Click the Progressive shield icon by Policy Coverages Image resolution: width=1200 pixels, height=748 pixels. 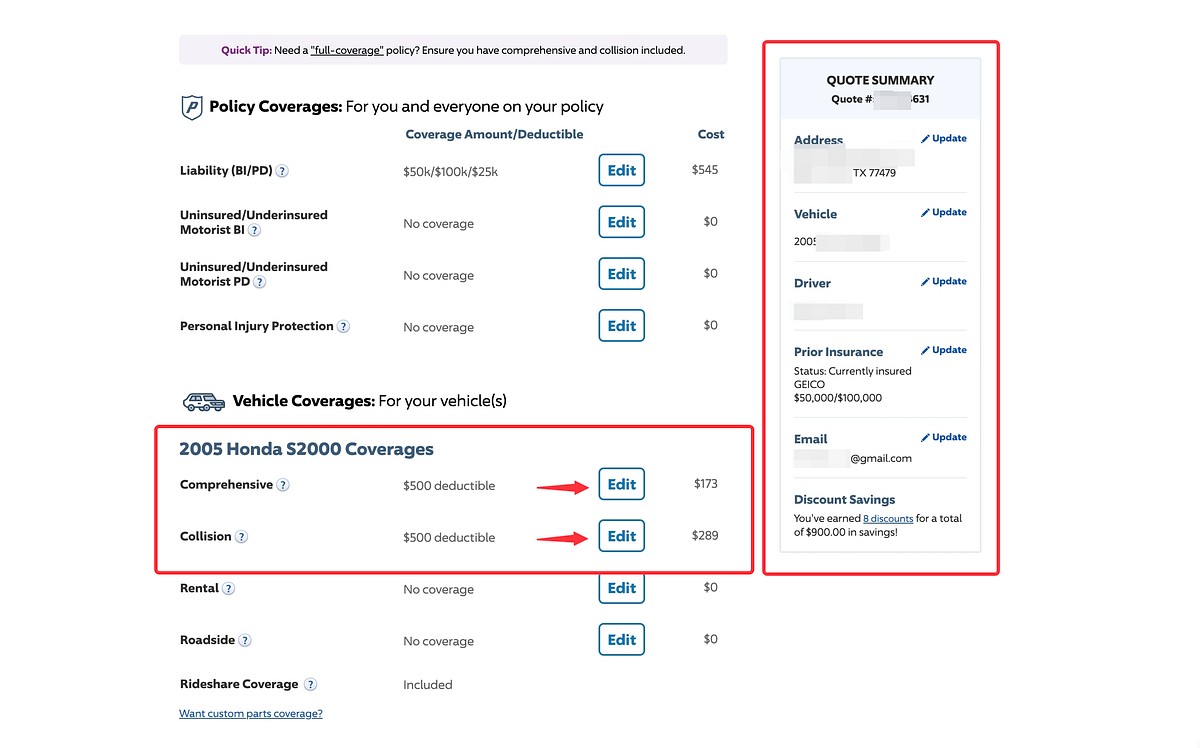(x=191, y=107)
